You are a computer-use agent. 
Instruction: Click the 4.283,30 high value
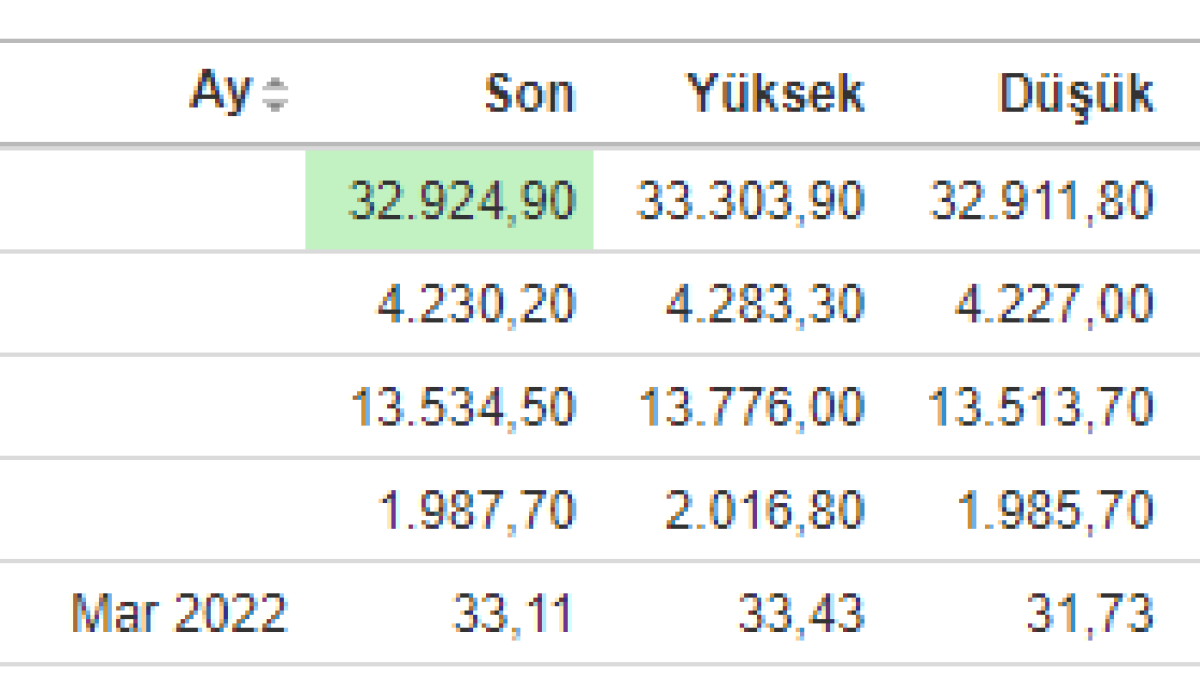pyautogui.click(x=764, y=305)
